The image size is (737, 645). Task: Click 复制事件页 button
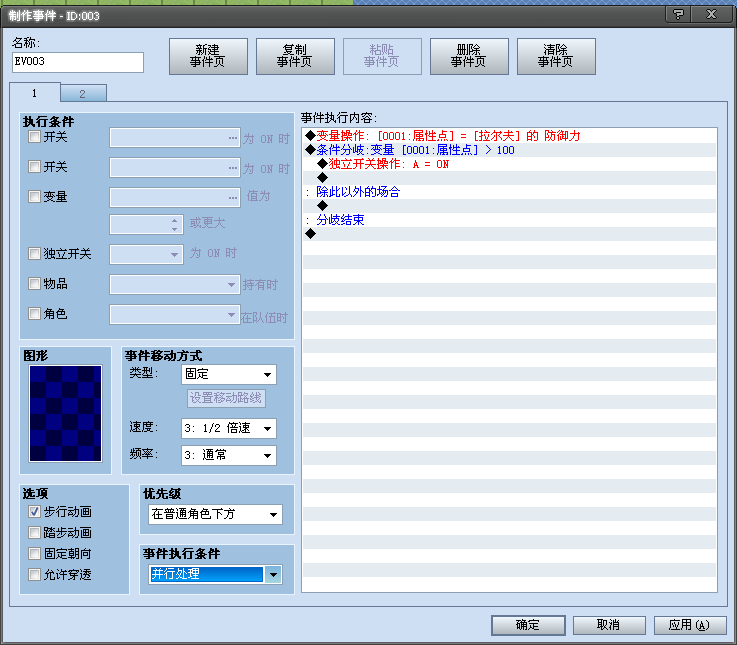click(295, 56)
